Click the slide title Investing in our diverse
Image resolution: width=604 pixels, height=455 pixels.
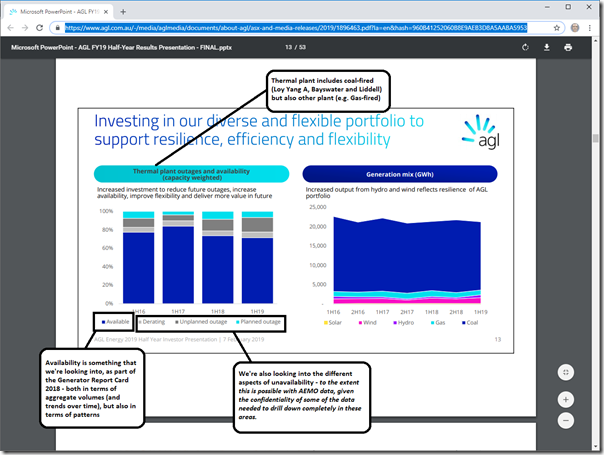tap(259, 130)
